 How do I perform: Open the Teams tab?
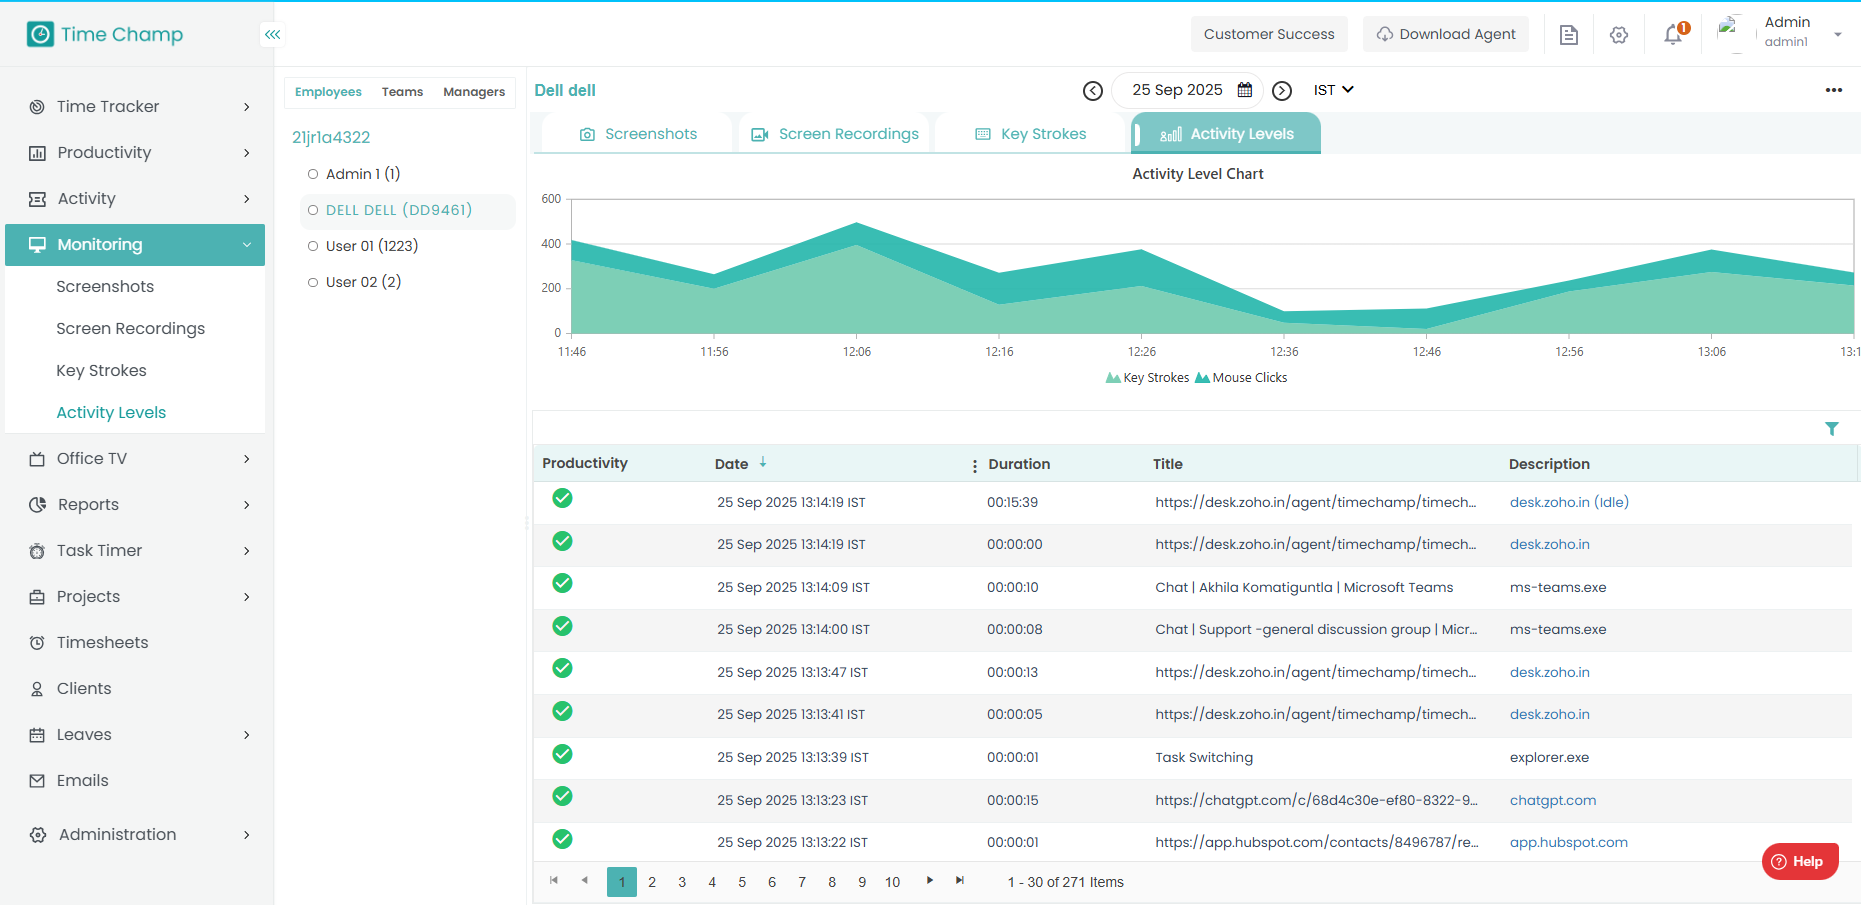402,92
